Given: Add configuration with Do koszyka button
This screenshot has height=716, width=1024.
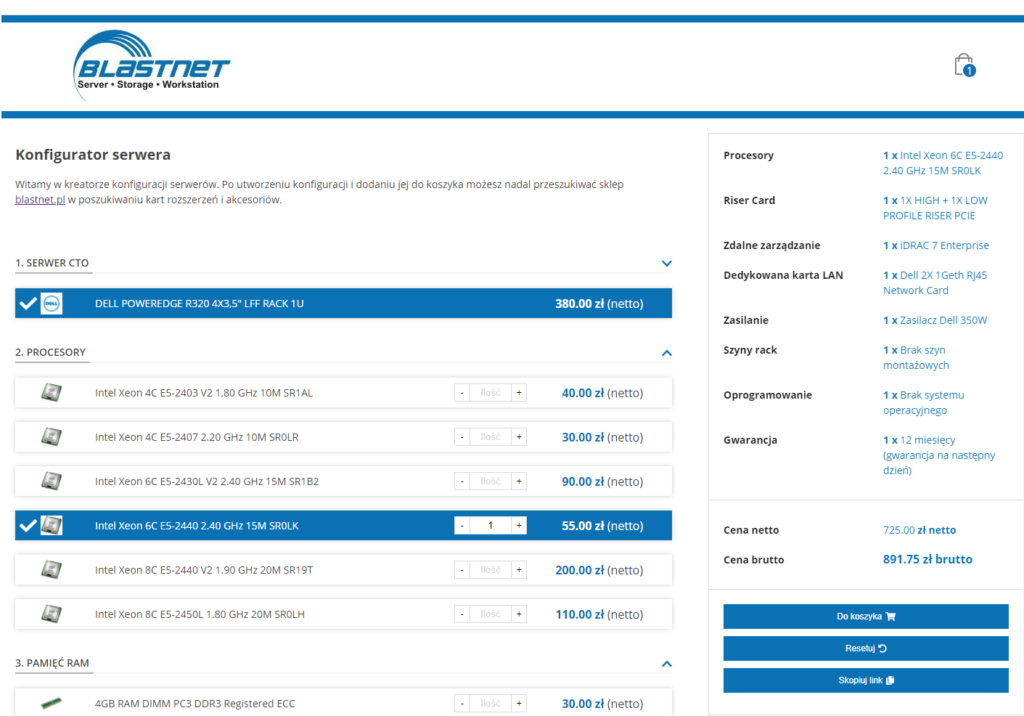Looking at the screenshot, I should click(865, 616).
